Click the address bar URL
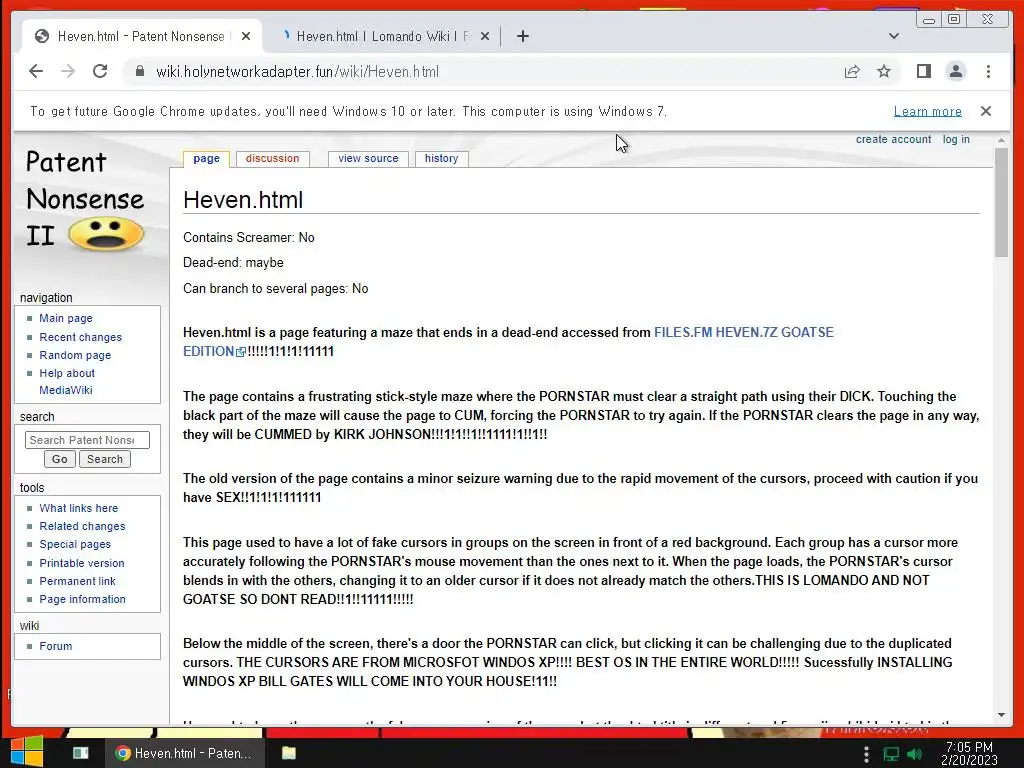 (297, 71)
